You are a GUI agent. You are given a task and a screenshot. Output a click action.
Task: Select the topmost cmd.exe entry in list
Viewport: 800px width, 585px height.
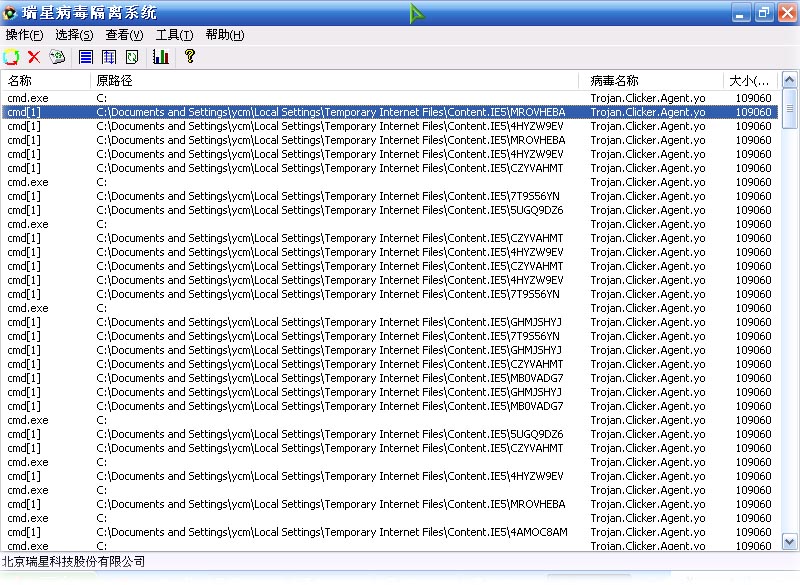[390, 98]
